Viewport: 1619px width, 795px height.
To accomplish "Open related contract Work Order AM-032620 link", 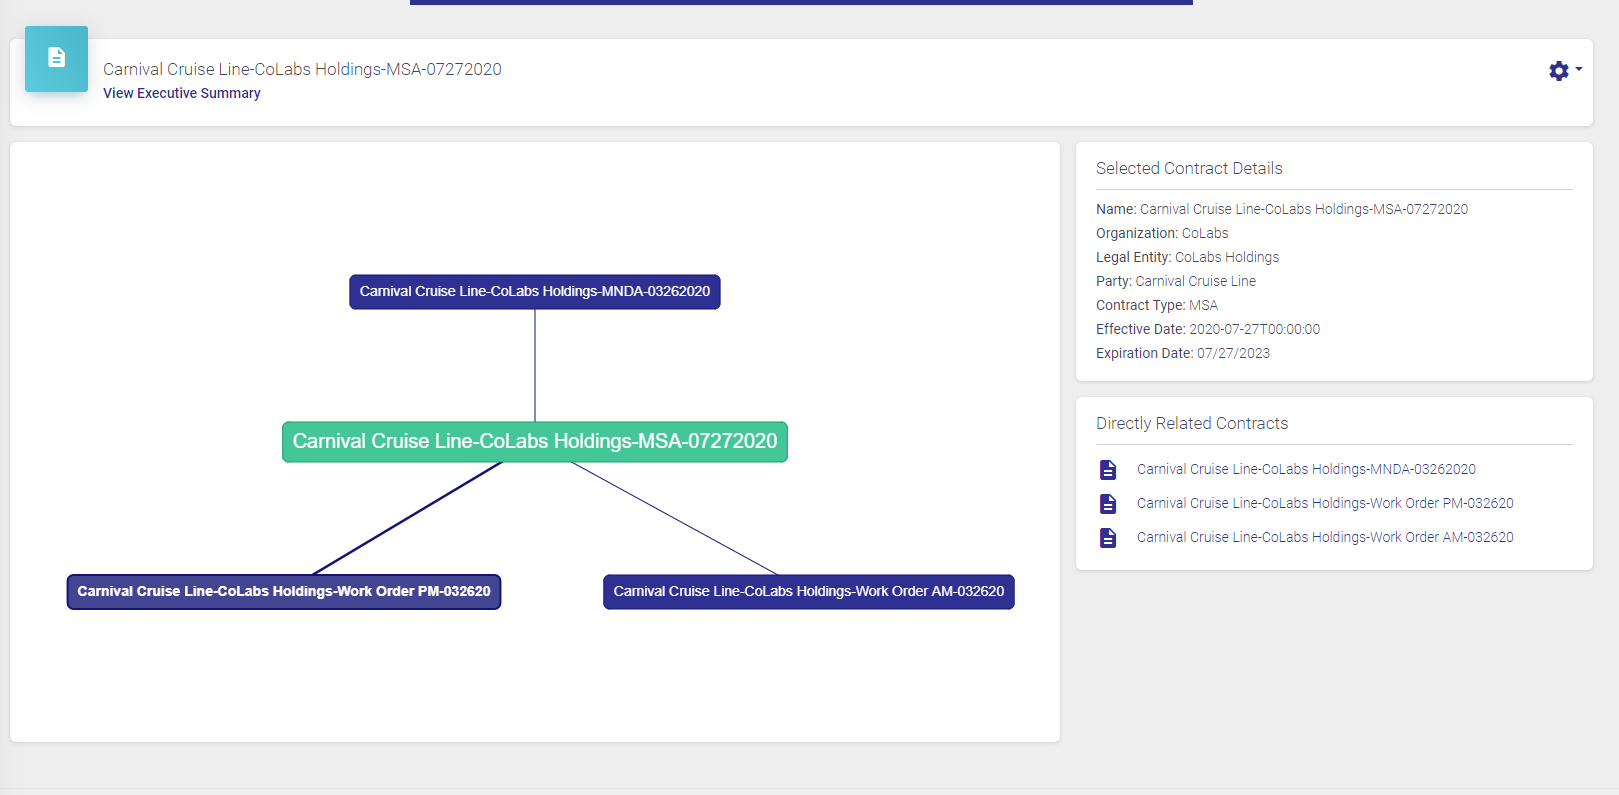I will pyautogui.click(x=1325, y=537).
